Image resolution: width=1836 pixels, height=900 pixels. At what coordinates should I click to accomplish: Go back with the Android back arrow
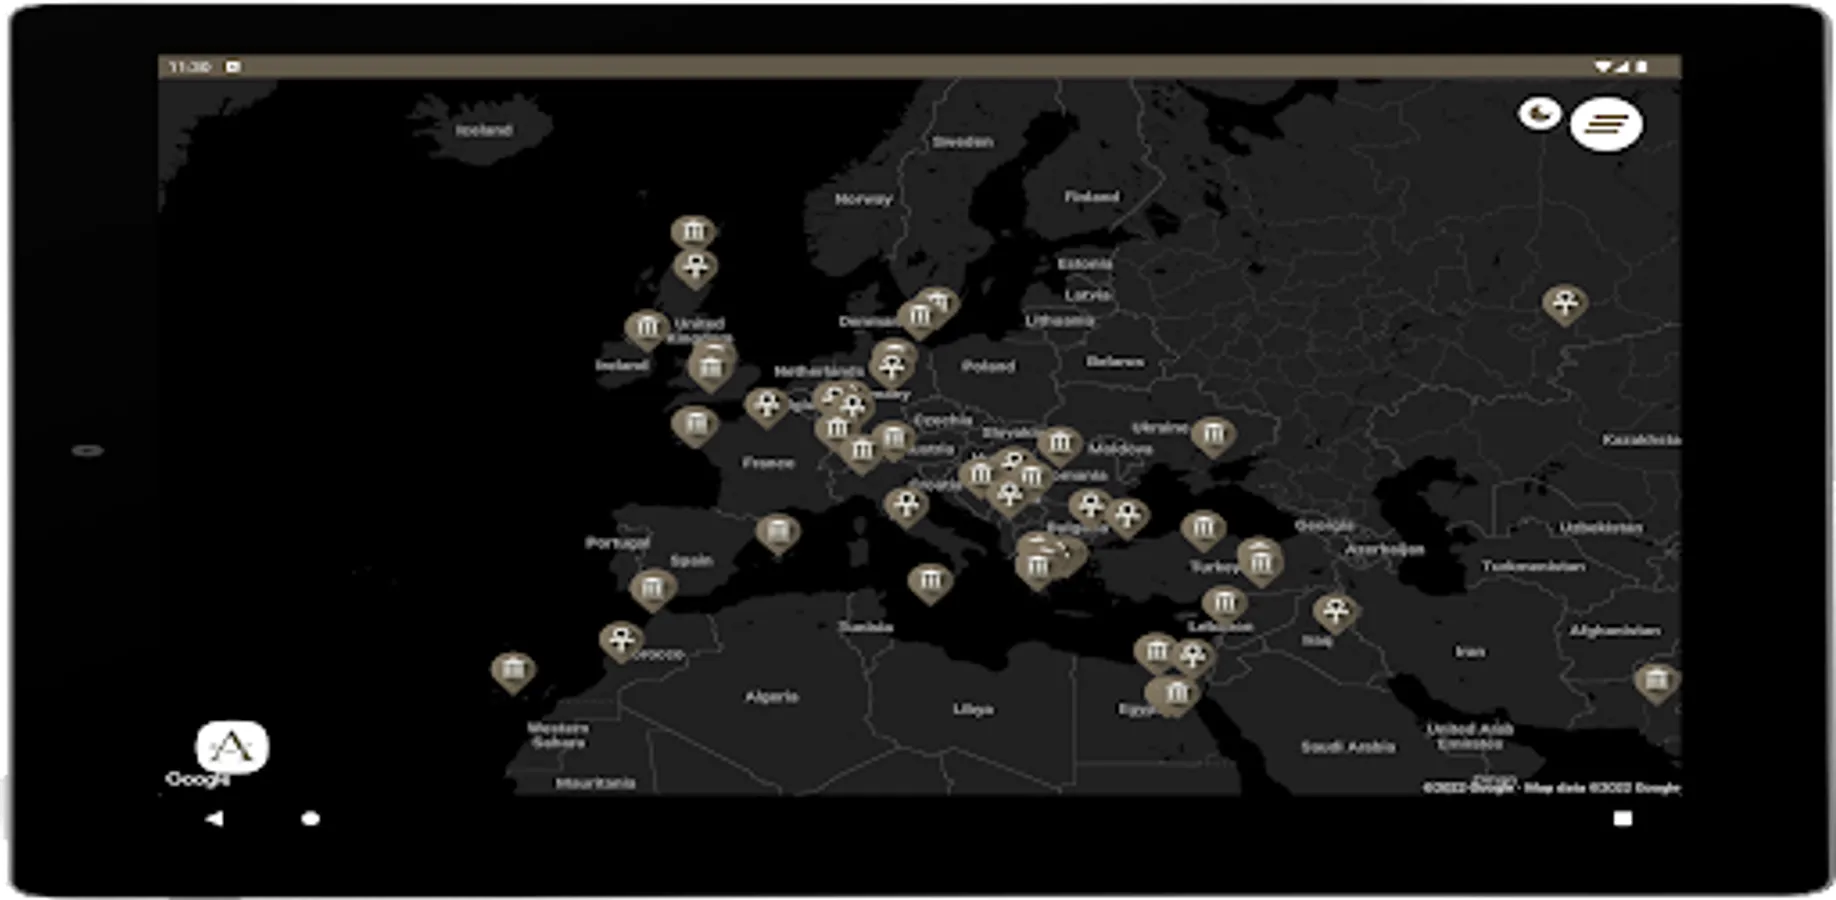pyautogui.click(x=214, y=819)
